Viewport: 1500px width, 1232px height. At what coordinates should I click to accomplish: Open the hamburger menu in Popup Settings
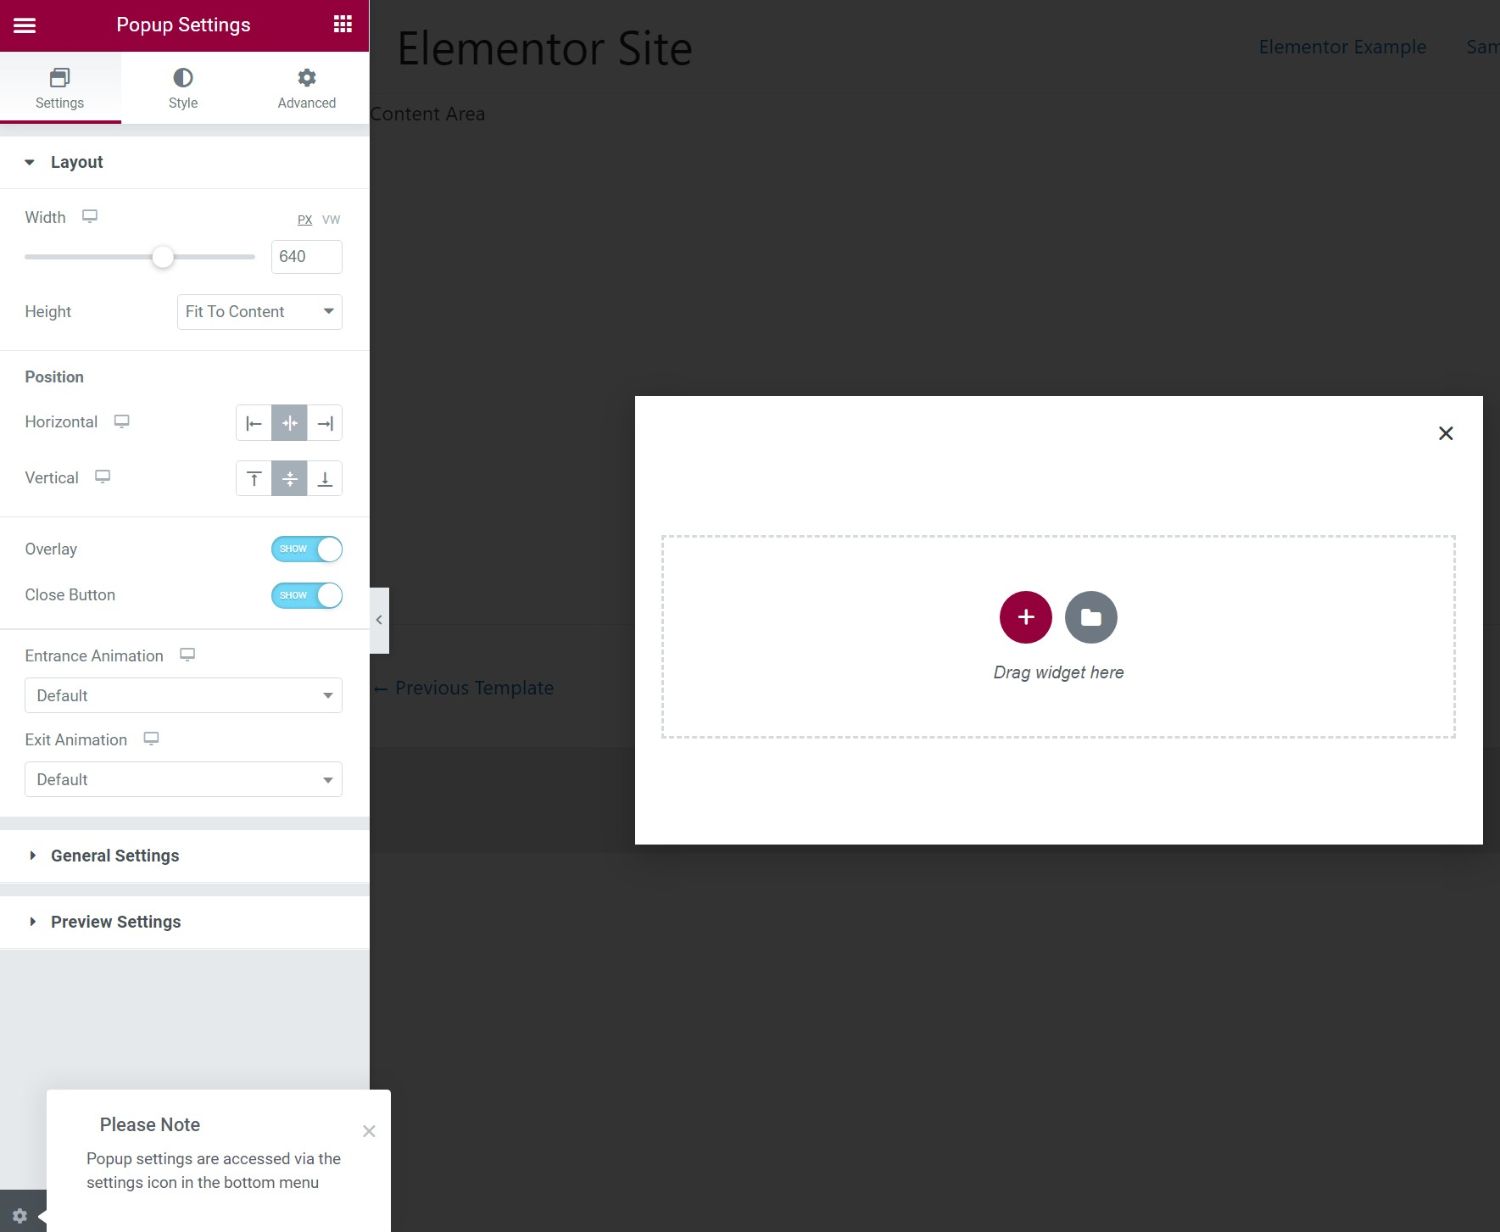coord(24,25)
